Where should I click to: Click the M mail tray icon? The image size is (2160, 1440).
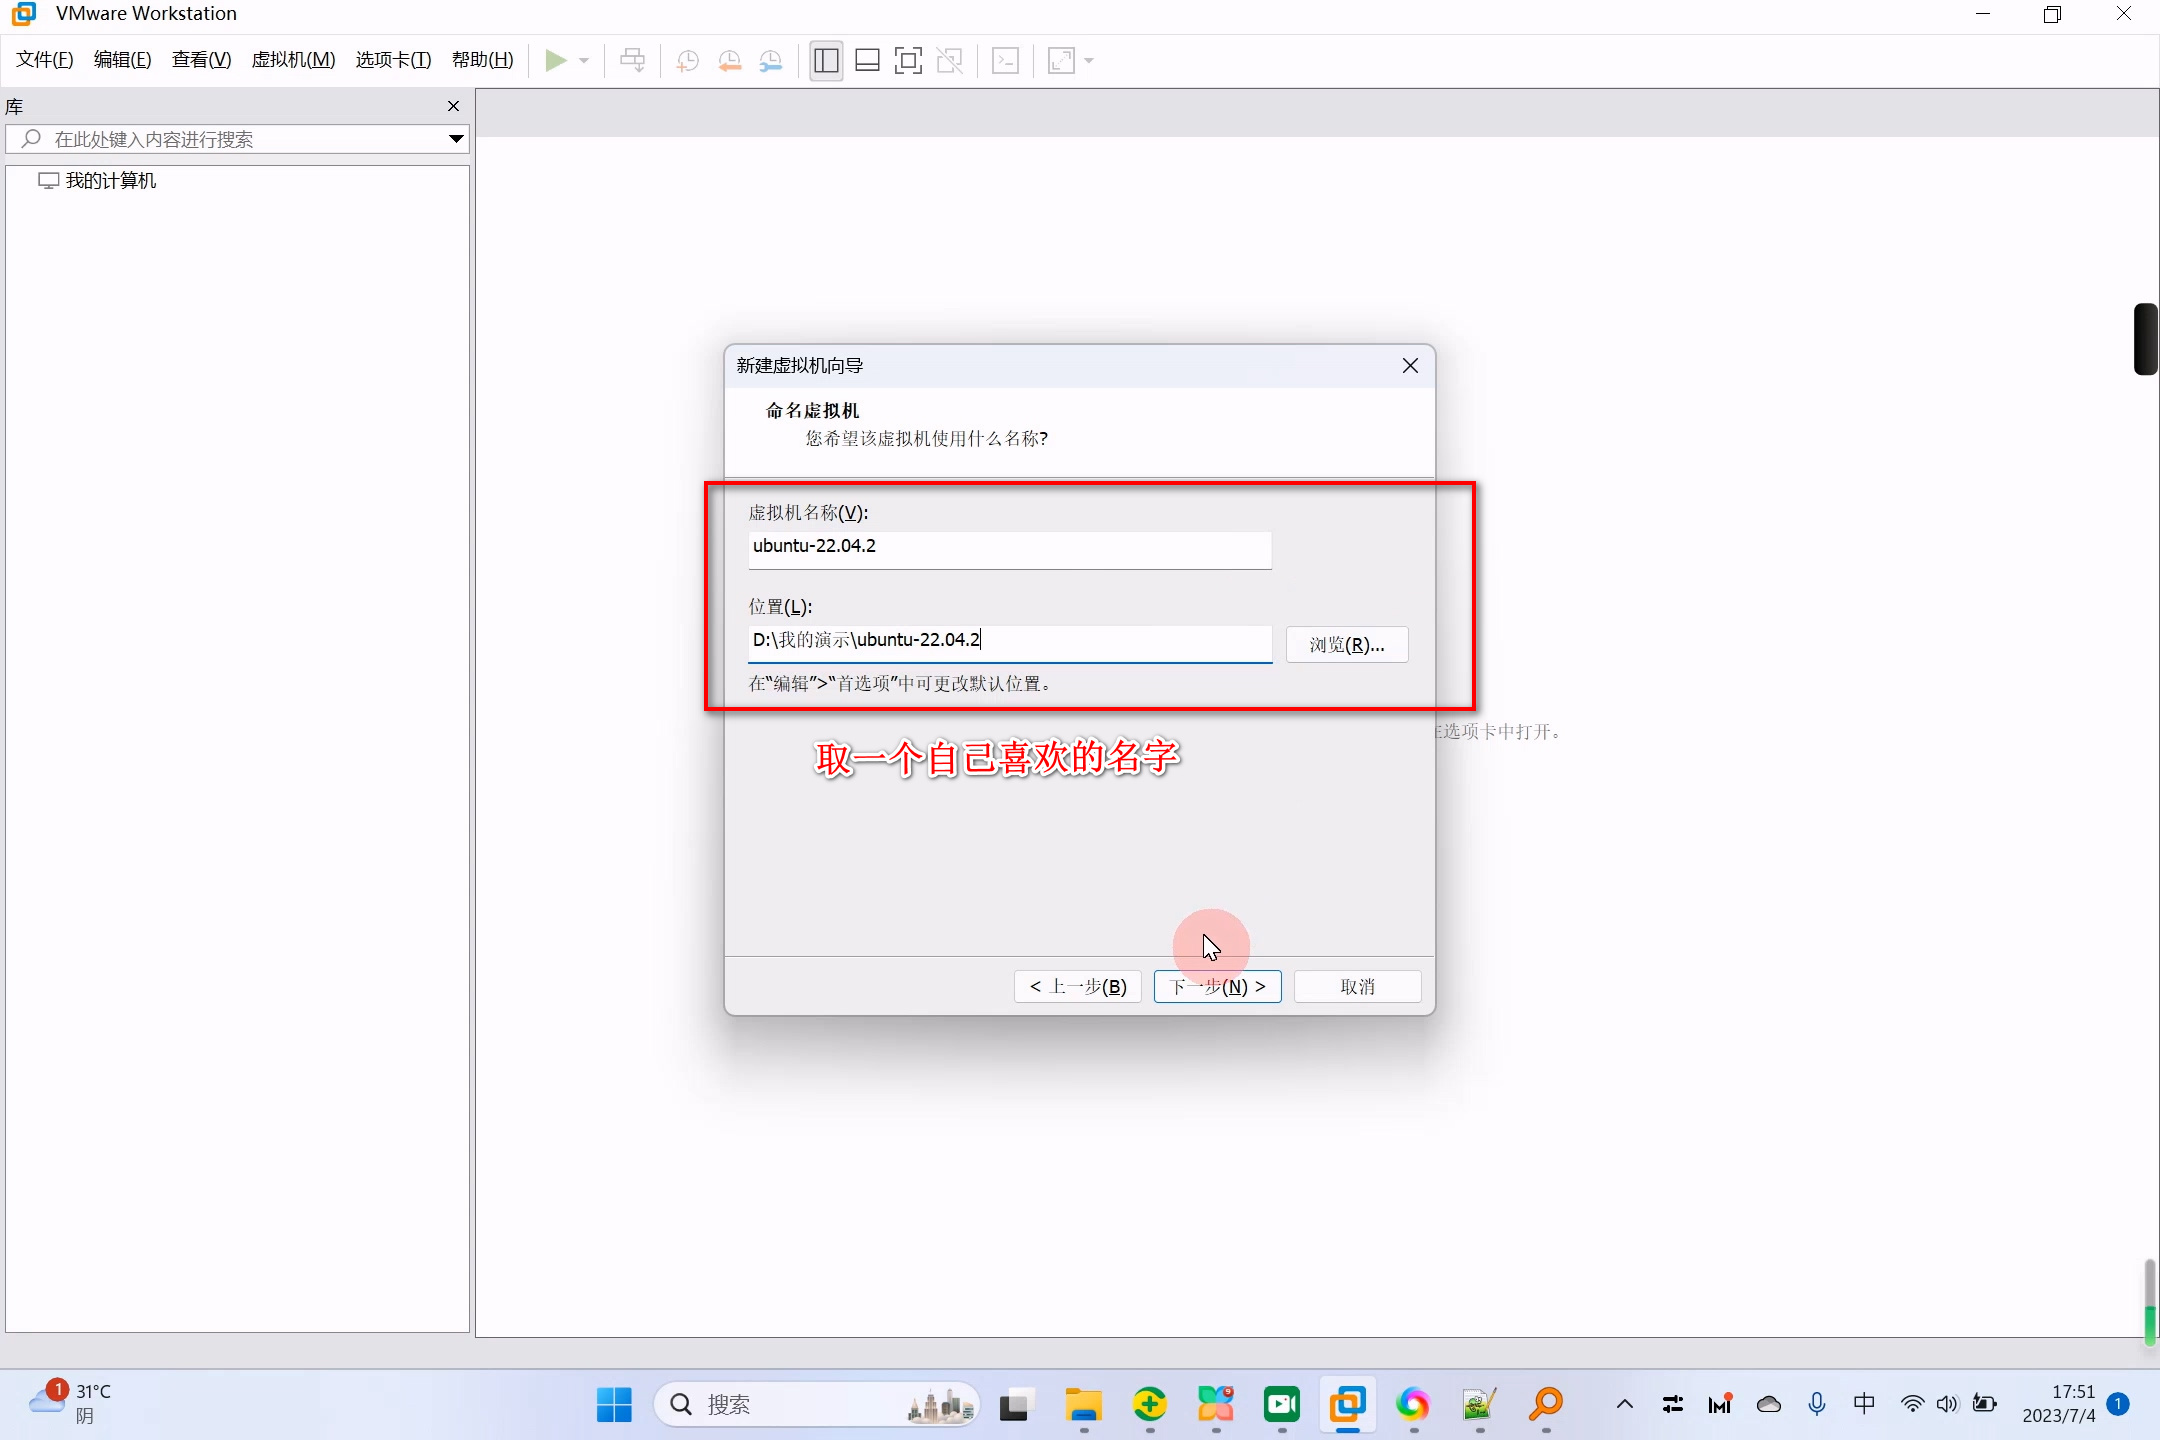[x=1721, y=1405]
